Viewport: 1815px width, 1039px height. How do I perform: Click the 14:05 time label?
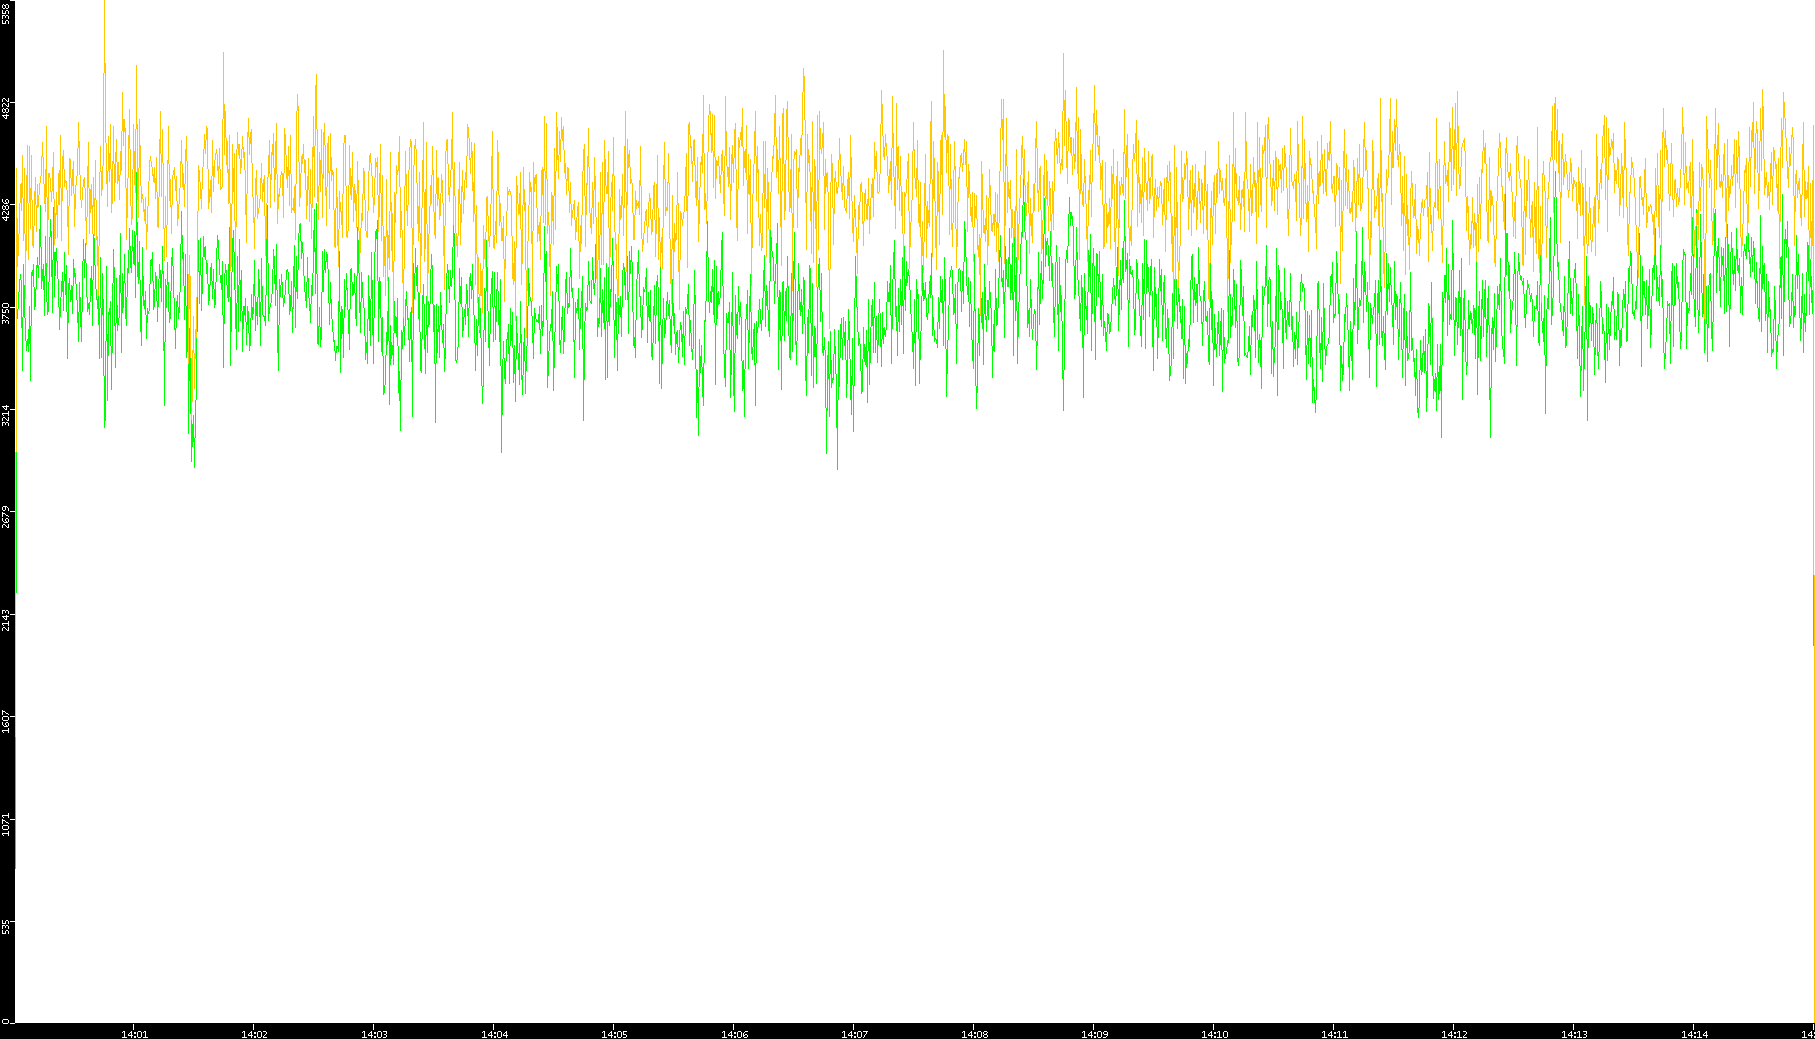pos(614,1034)
